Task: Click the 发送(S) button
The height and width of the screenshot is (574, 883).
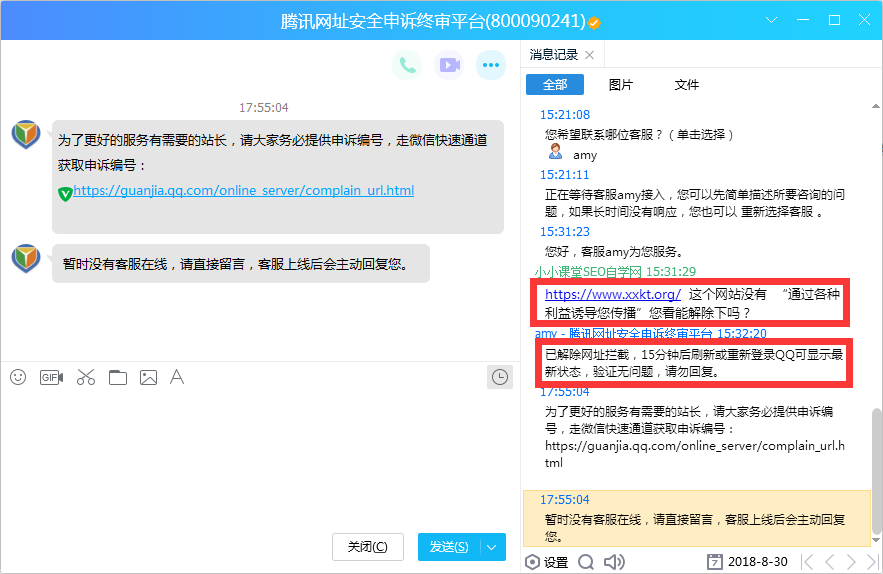Action: (449, 547)
